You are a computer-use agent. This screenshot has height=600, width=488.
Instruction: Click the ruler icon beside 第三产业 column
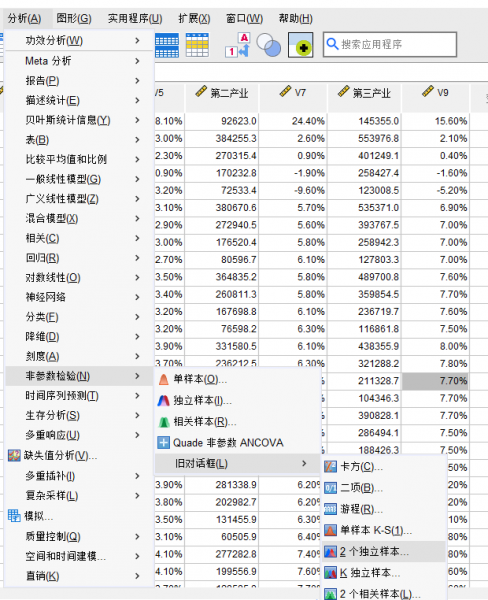point(343,91)
